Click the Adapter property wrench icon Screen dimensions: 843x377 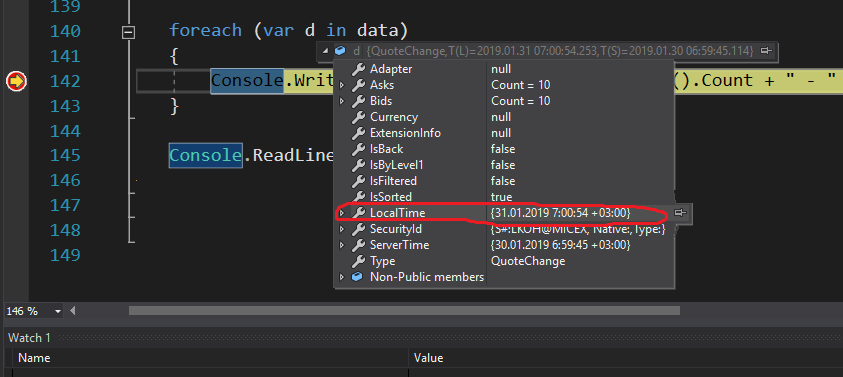[x=358, y=69]
